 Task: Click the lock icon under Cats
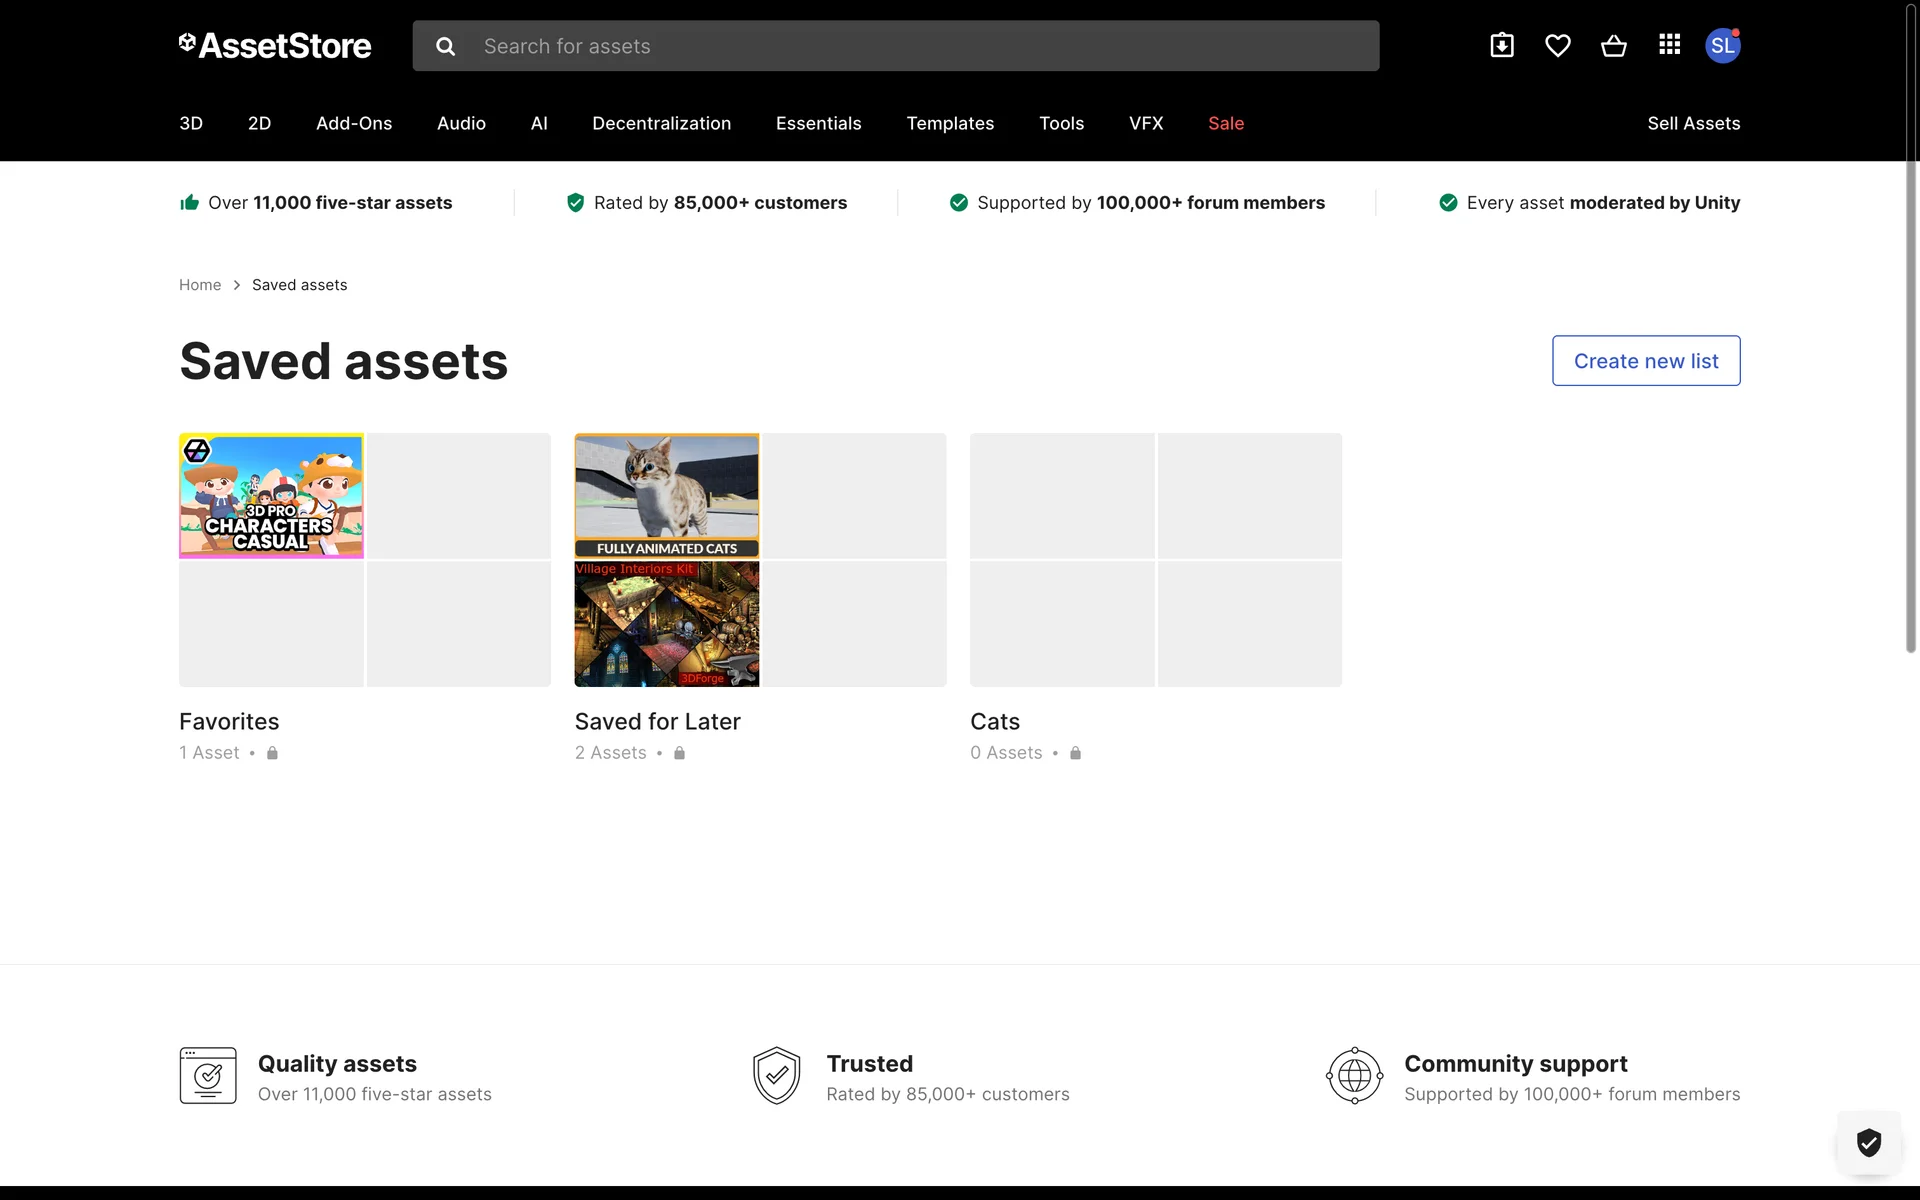pos(1075,753)
